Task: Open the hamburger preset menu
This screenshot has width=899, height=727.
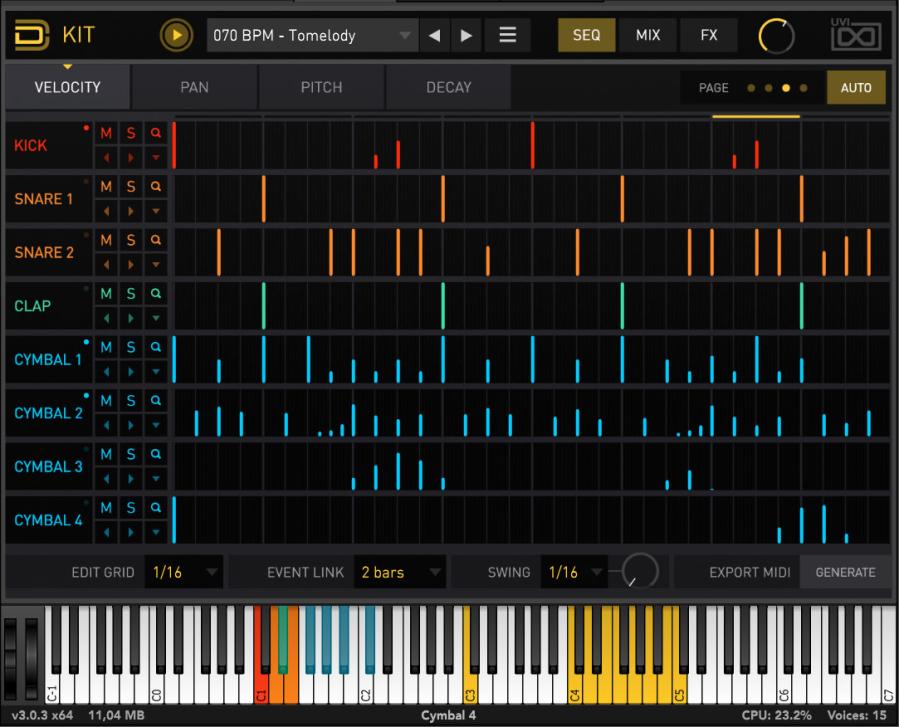Action: tap(508, 36)
